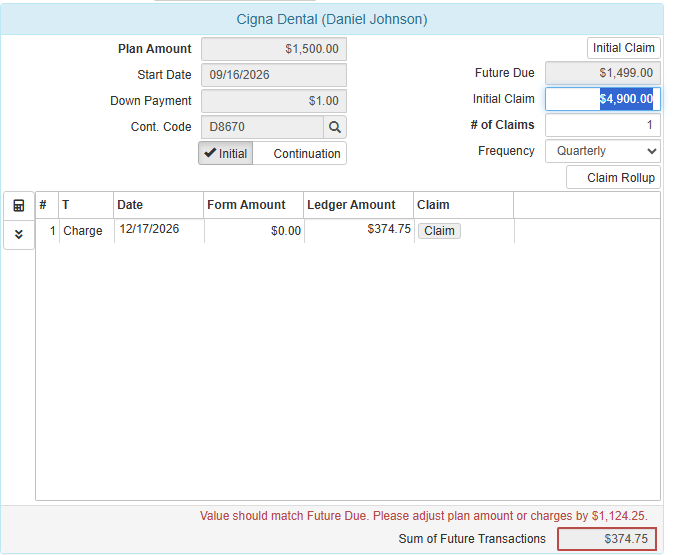676x555 pixels.
Task: Expand rows with the double-chevron icon
Action: coord(19,235)
